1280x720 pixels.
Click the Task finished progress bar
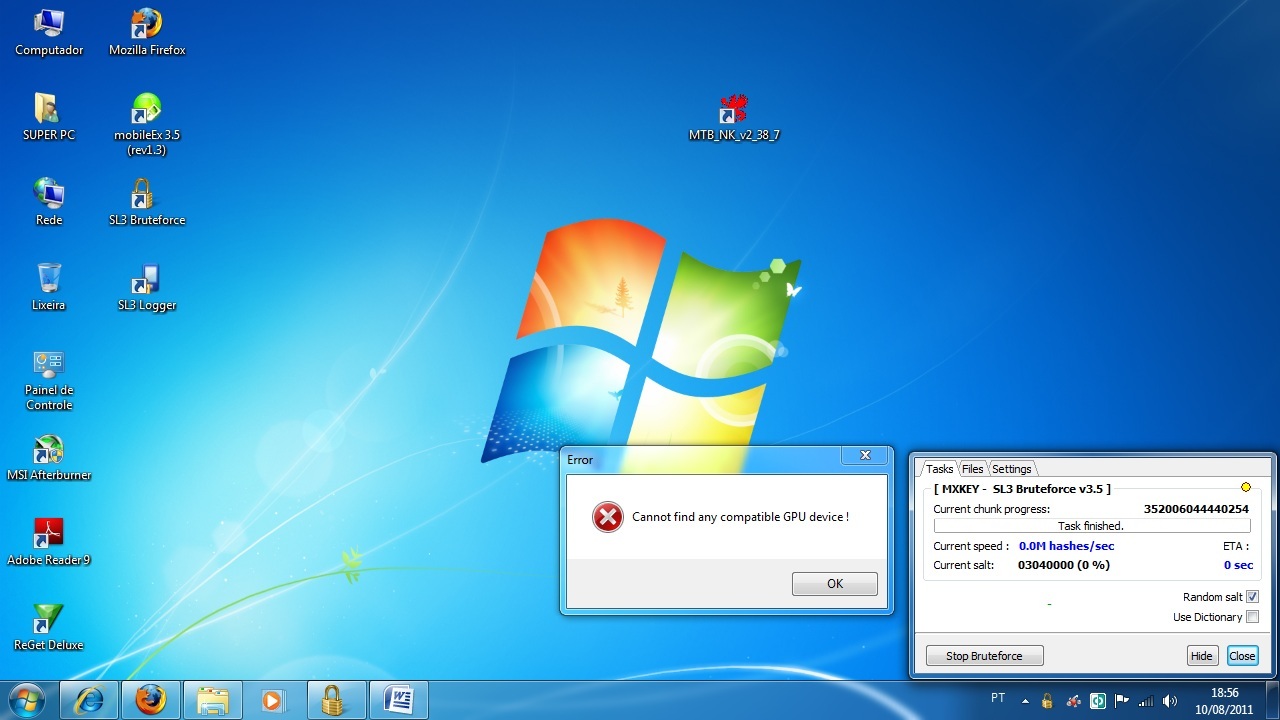click(1091, 526)
